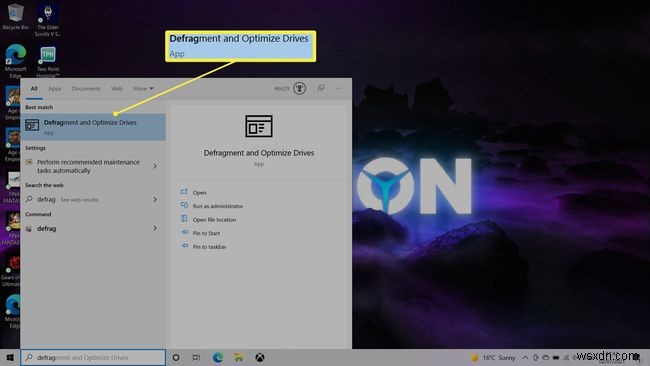The height and width of the screenshot is (366, 650).
Task: Choose Pin to Start
Action: [x=206, y=233]
